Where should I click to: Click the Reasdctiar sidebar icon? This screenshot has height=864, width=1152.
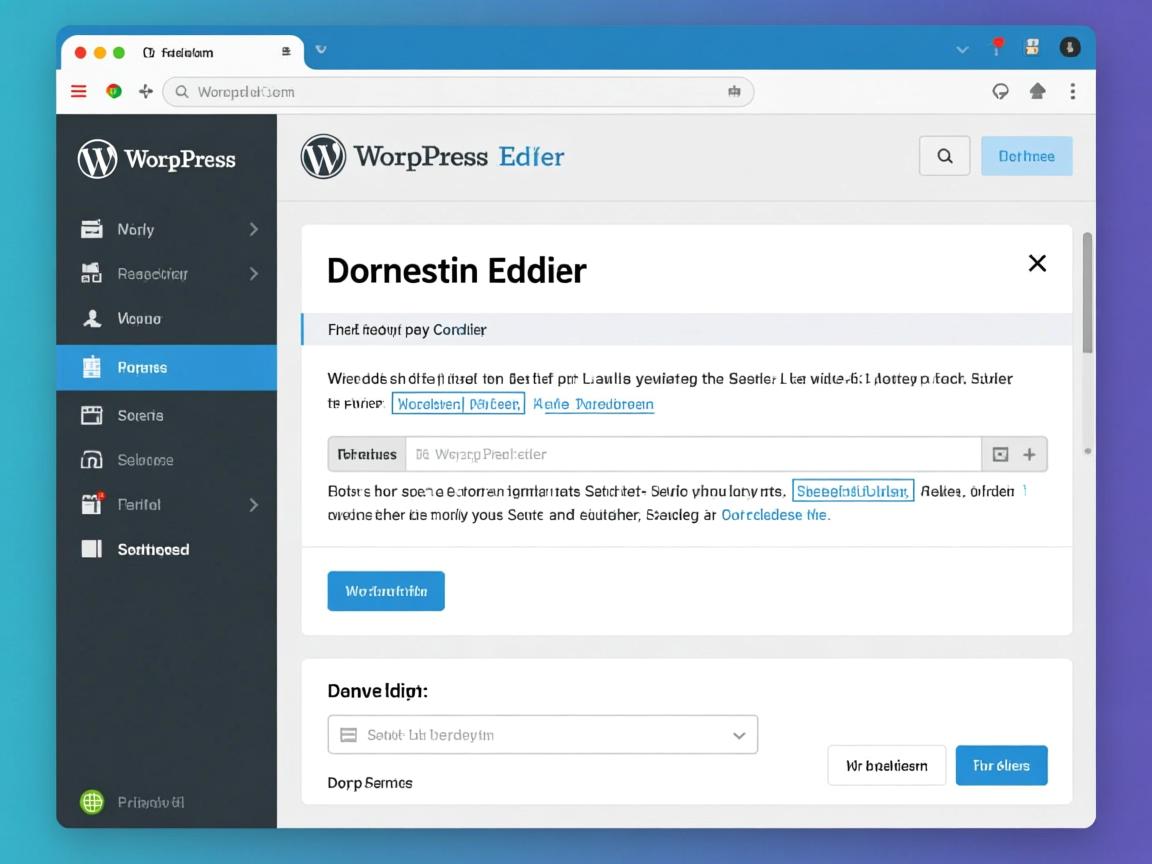pyautogui.click(x=91, y=273)
